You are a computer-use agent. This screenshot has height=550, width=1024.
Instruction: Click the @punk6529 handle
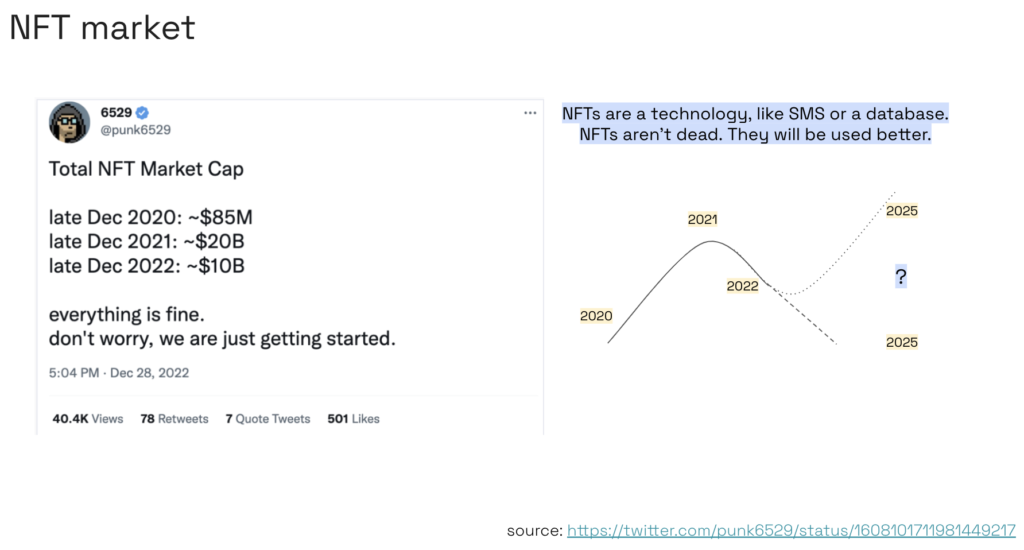(x=135, y=130)
